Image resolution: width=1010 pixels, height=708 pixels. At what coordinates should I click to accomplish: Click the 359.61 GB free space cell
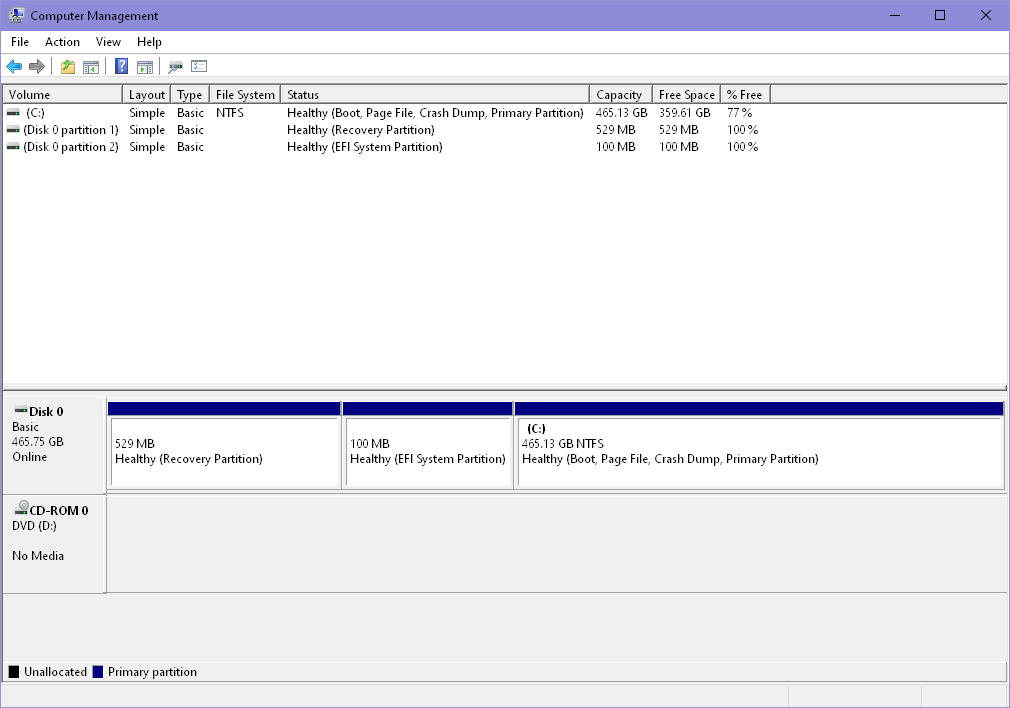[684, 113]
